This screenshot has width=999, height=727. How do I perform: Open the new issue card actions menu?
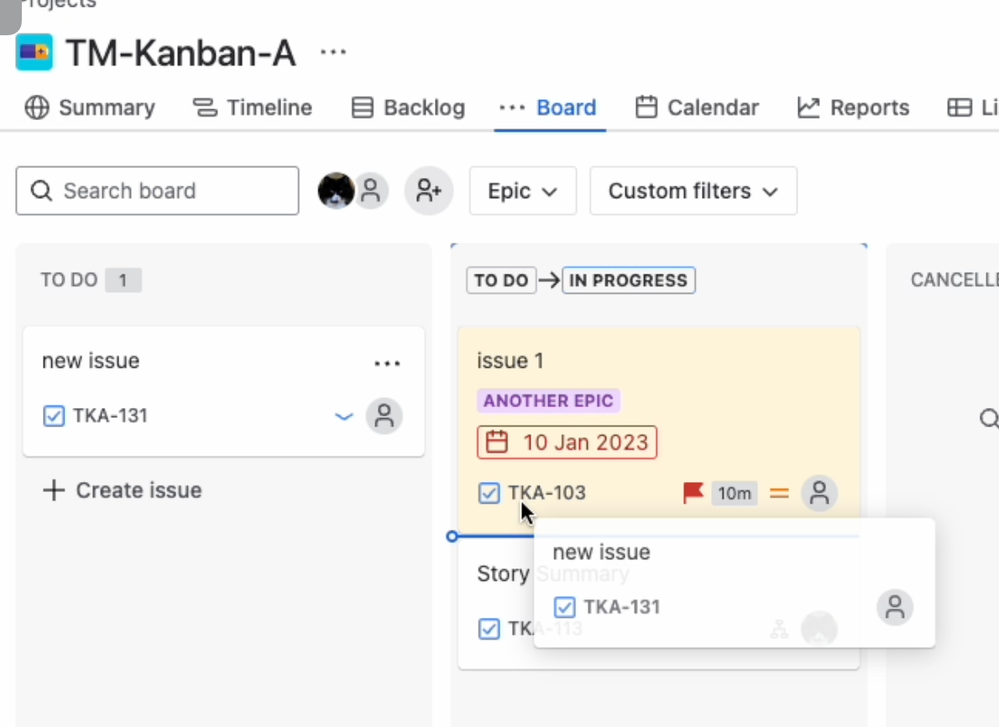(387, 363)
